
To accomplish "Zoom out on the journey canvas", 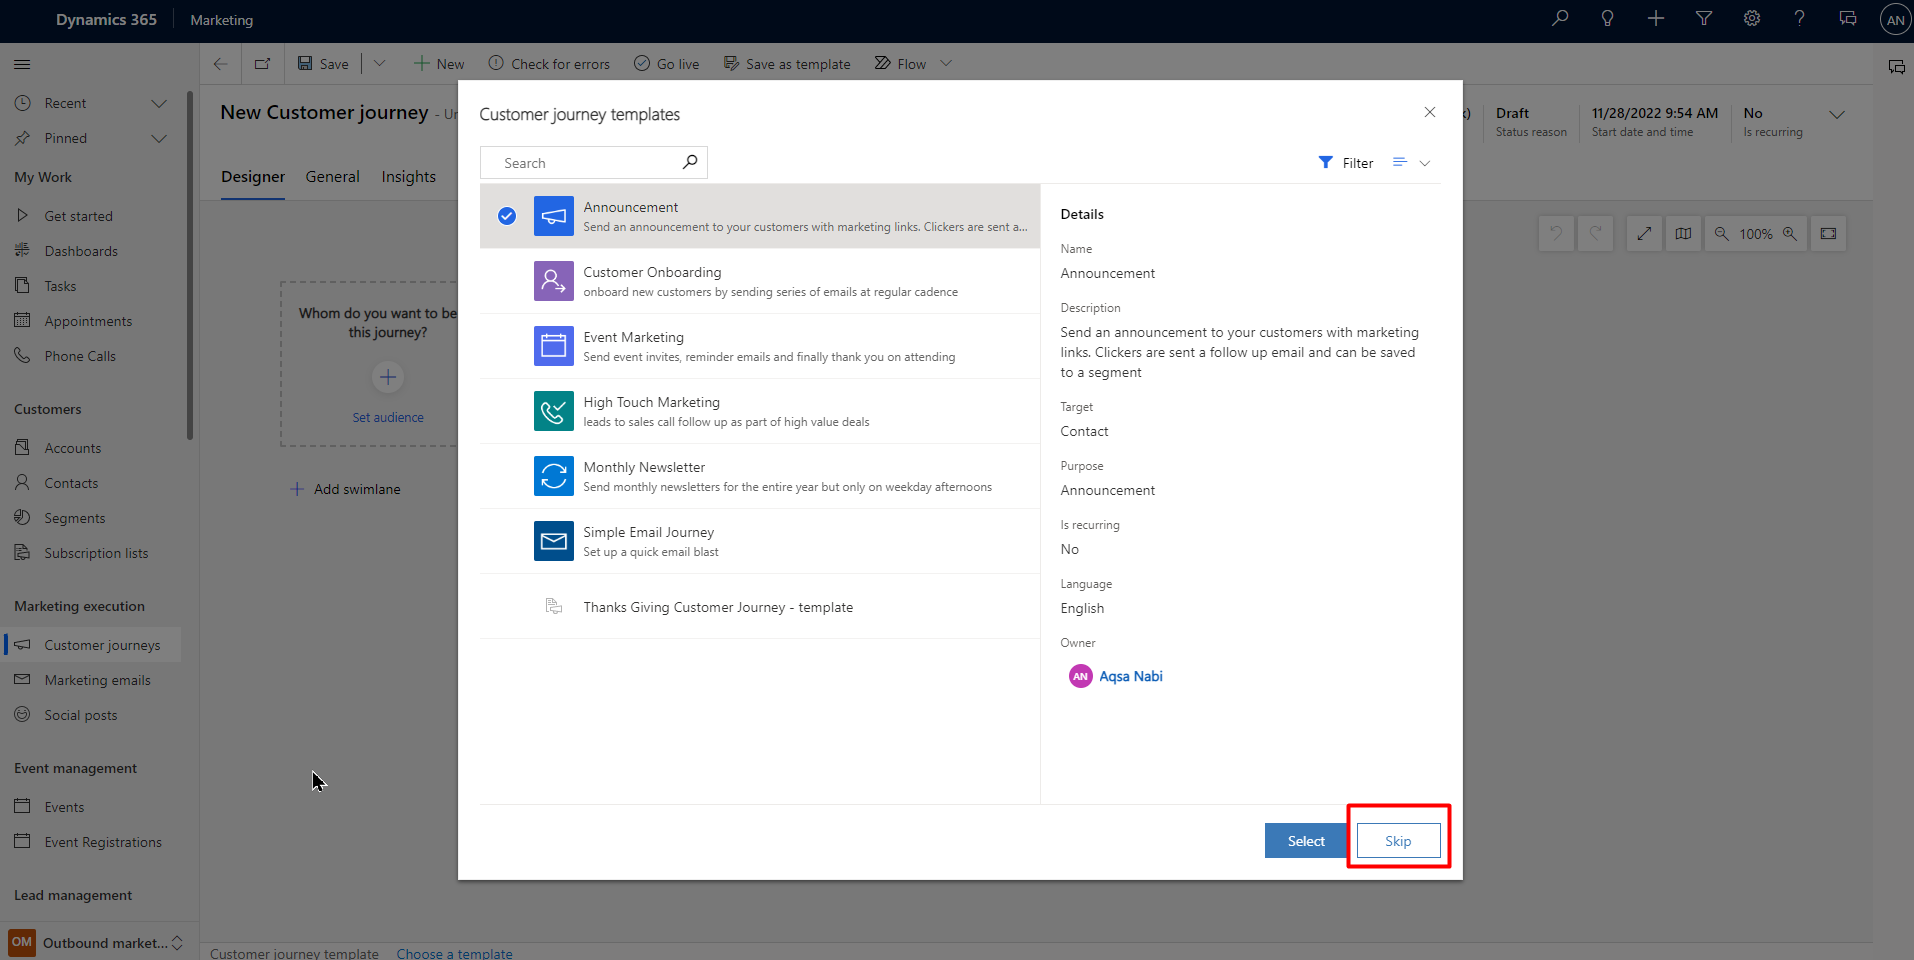I will click(1722, 233).
